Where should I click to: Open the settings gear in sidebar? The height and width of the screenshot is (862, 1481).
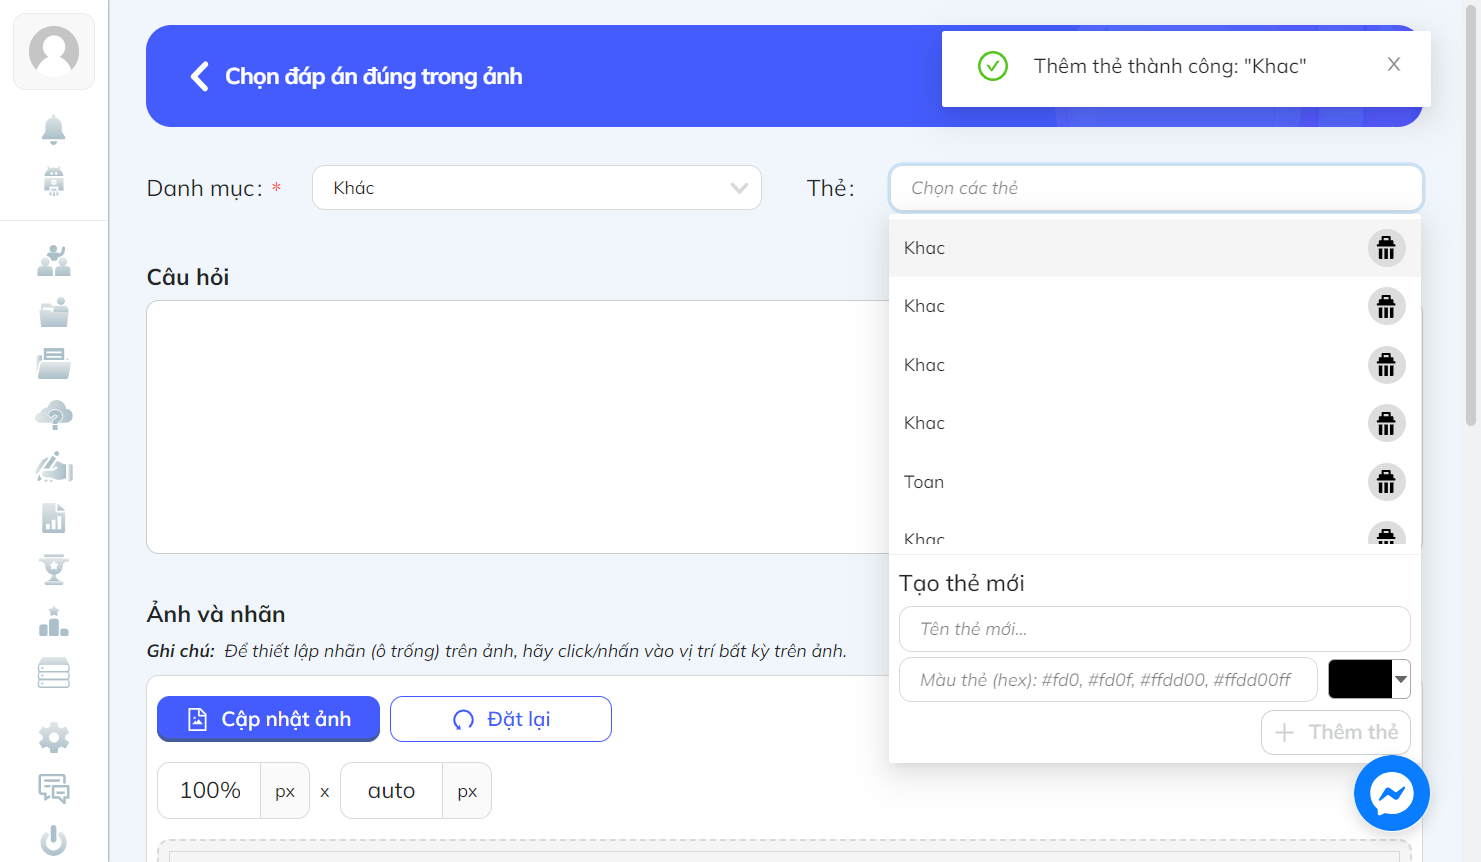[54, 738]
